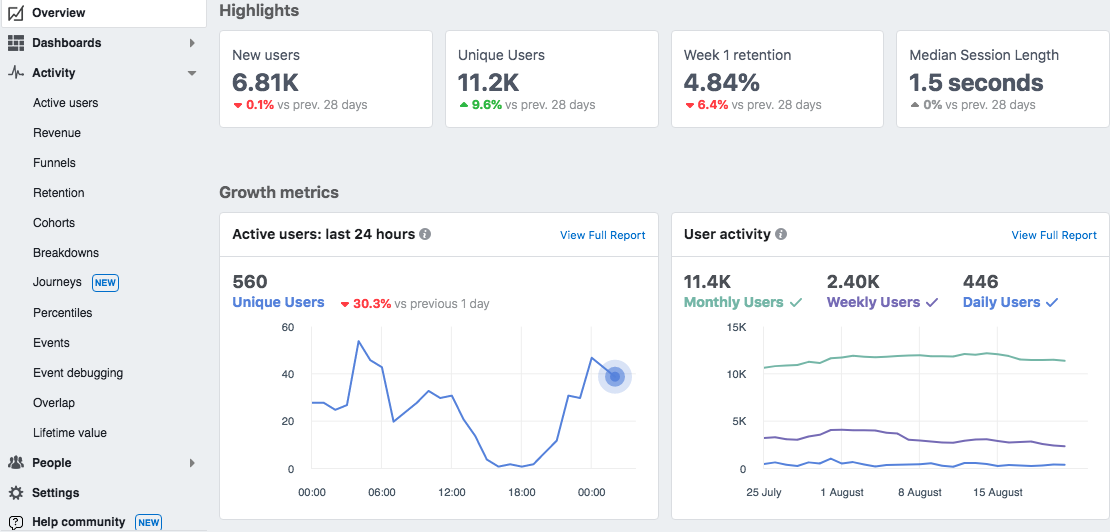The height and width of the screenshot is (532, 1110).
Task: Open the Funnels menu item
Action: pyautogui.click(x=55, y=163)
